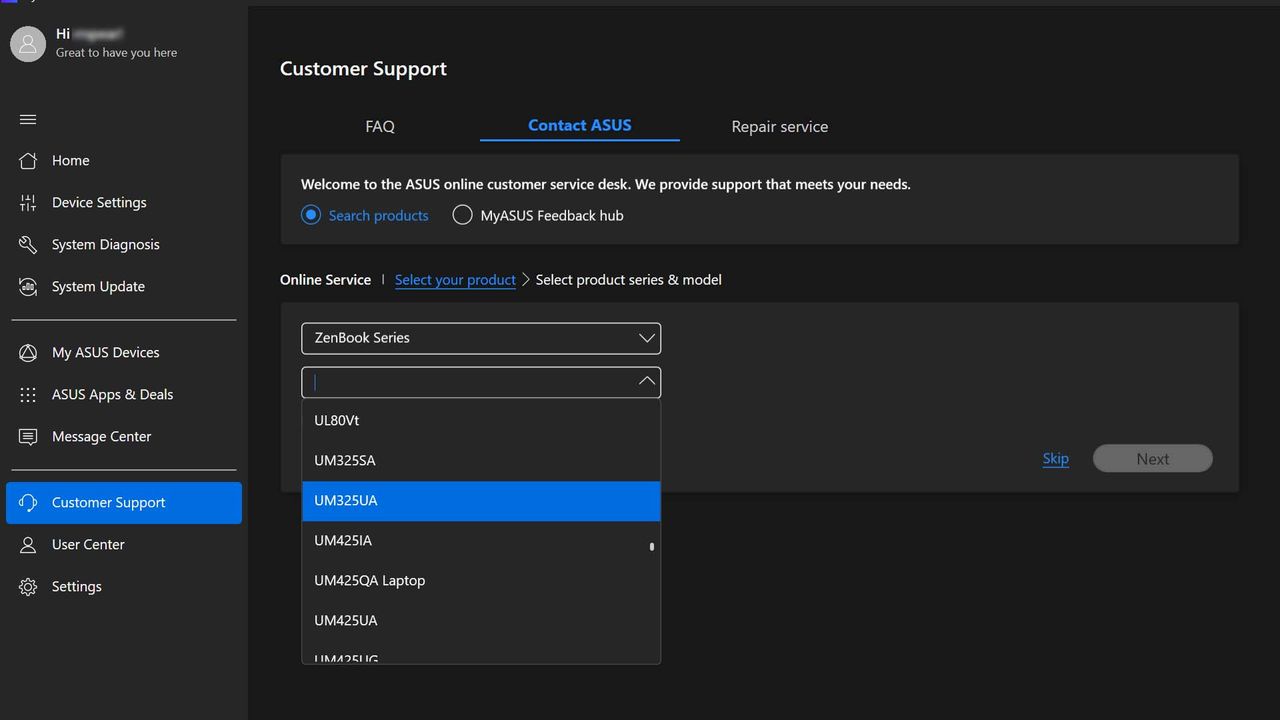Collapse the model list with the up chevron

646,381
